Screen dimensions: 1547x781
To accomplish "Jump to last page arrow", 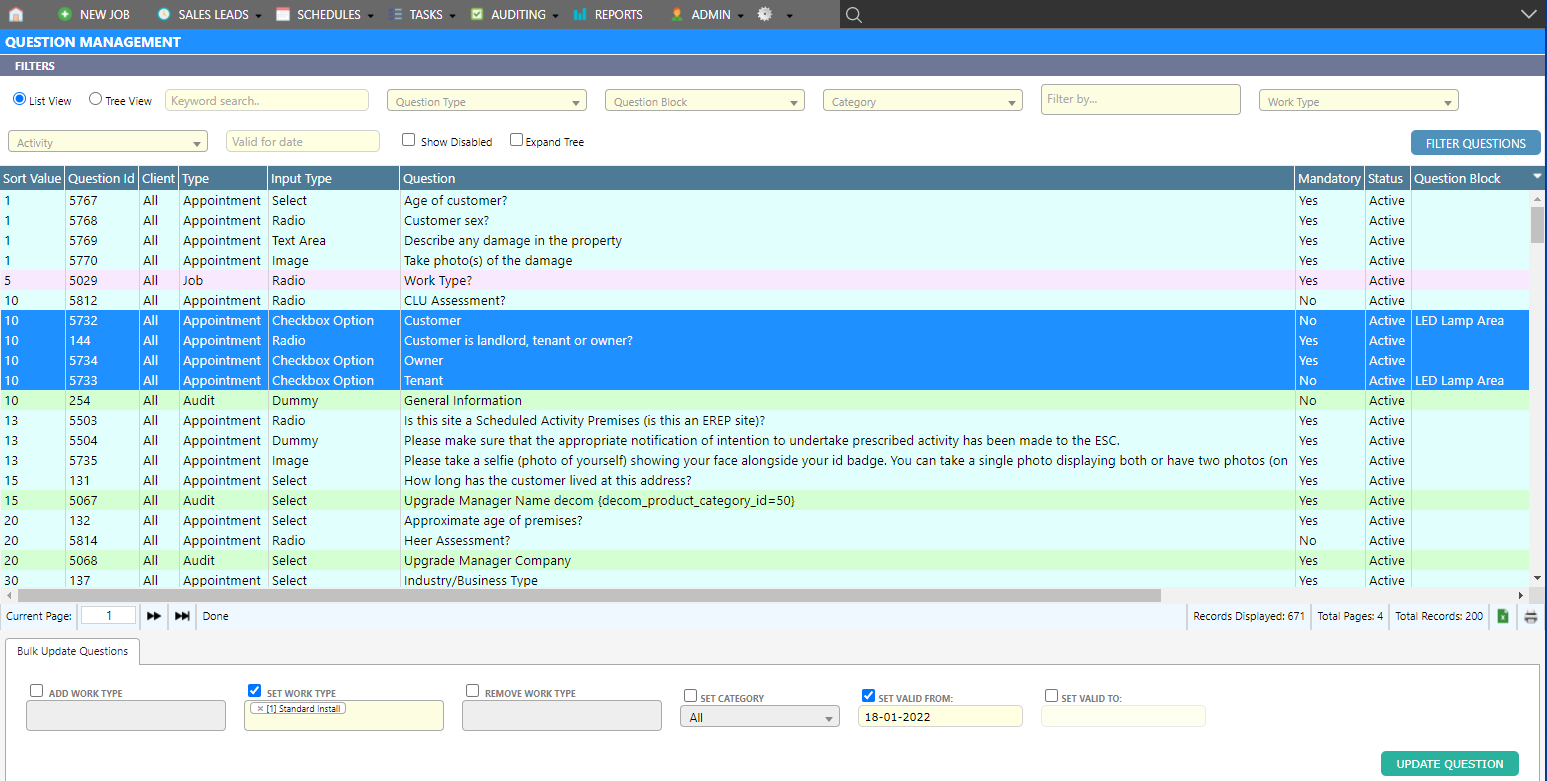I will pyautogui.click(x=182, y=616).
